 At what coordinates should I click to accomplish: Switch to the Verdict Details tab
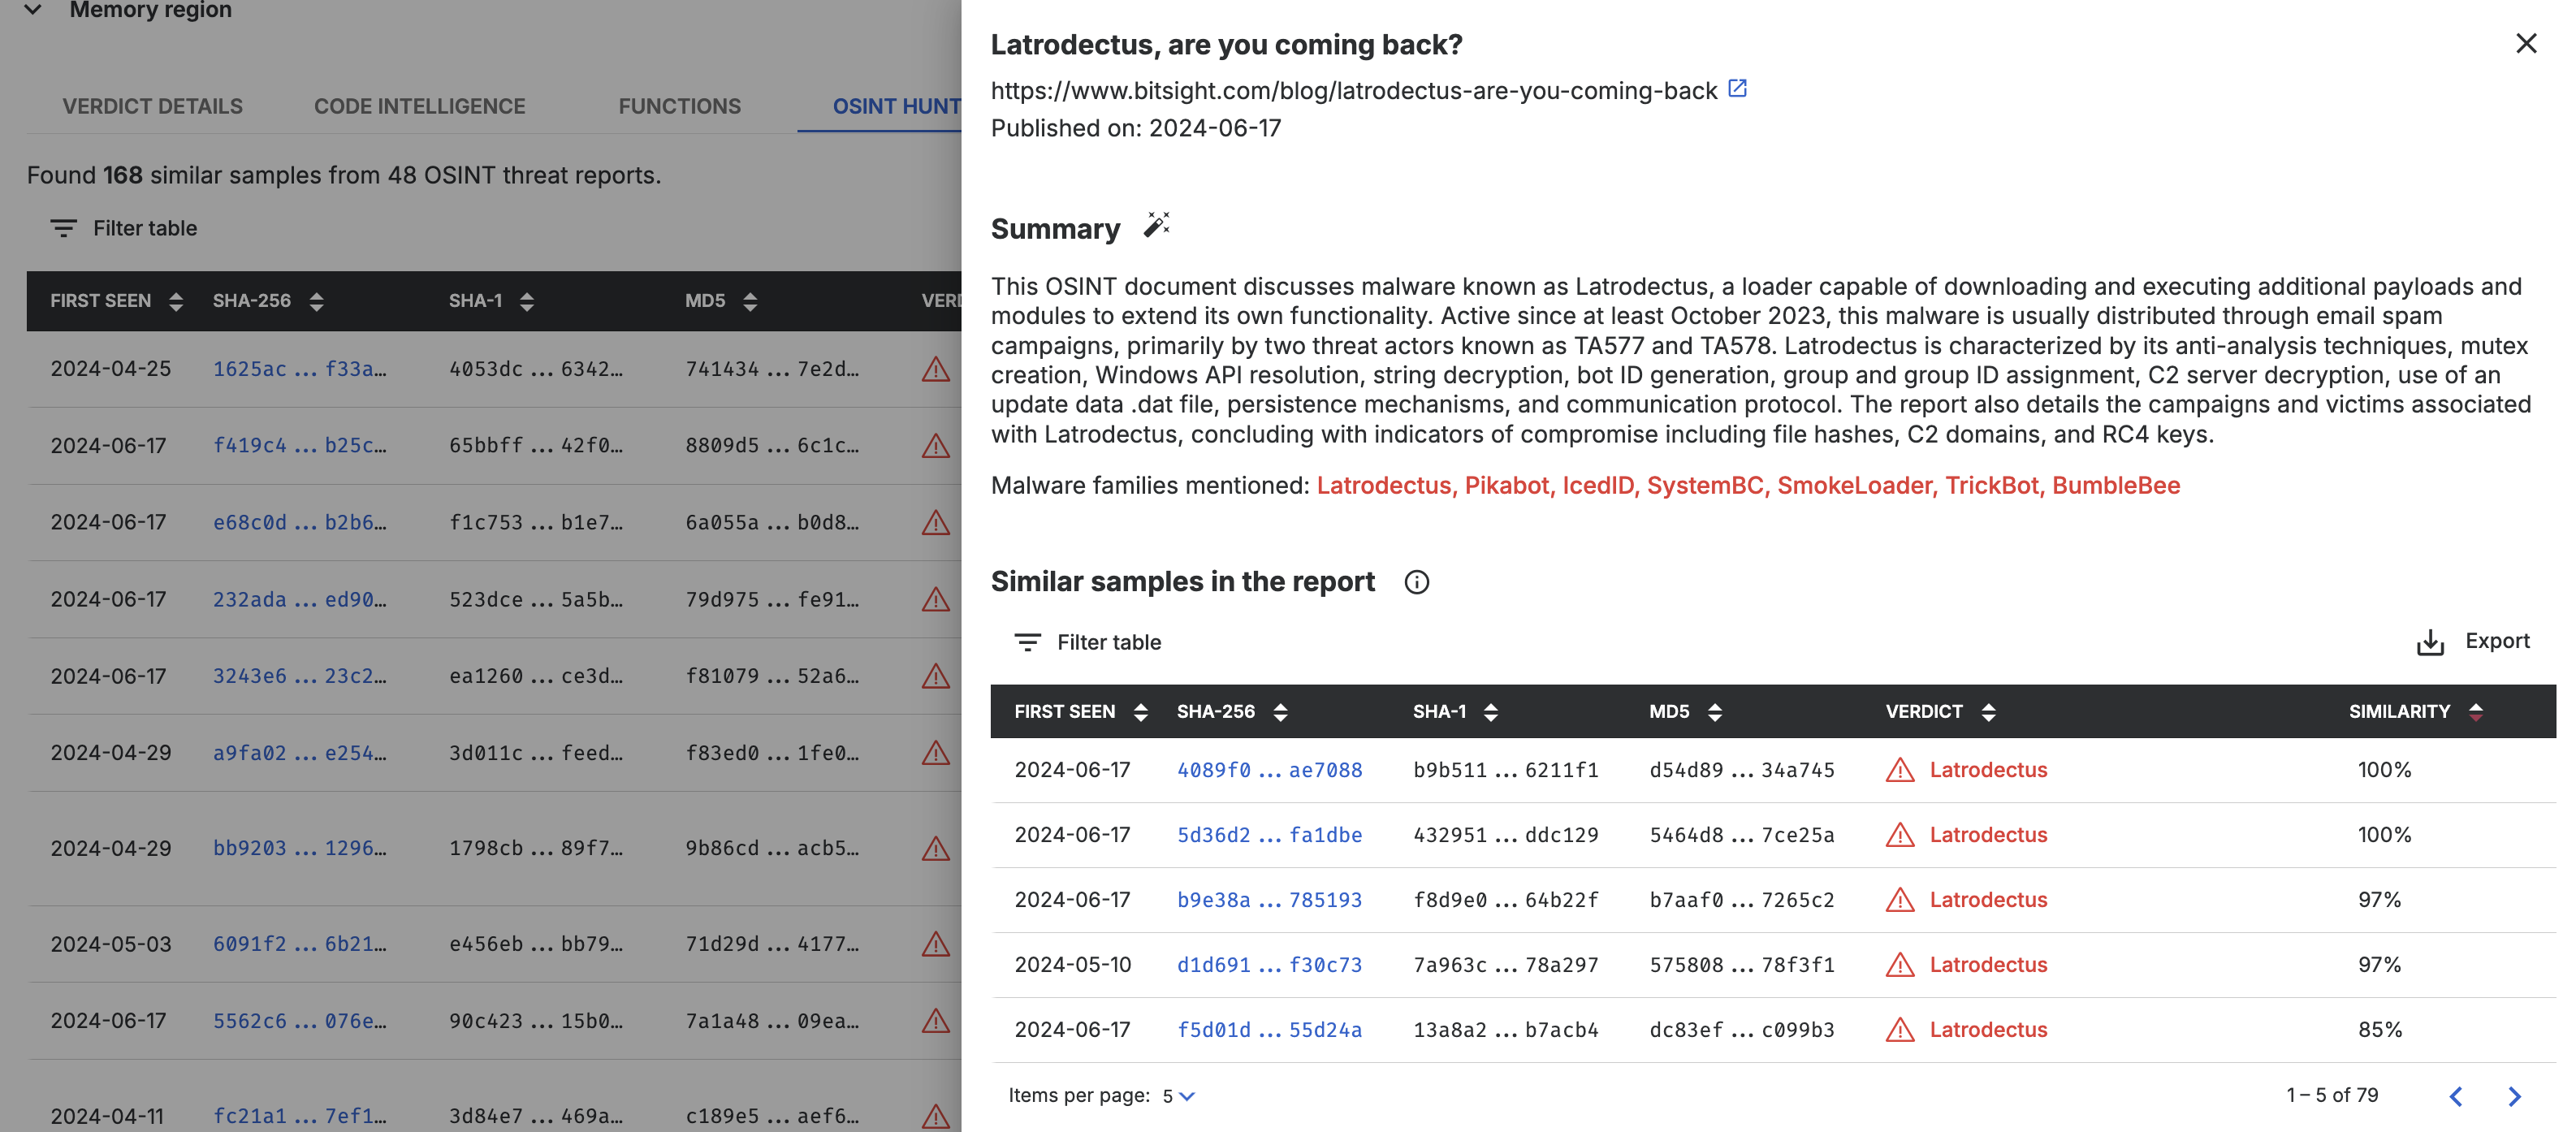152,106
